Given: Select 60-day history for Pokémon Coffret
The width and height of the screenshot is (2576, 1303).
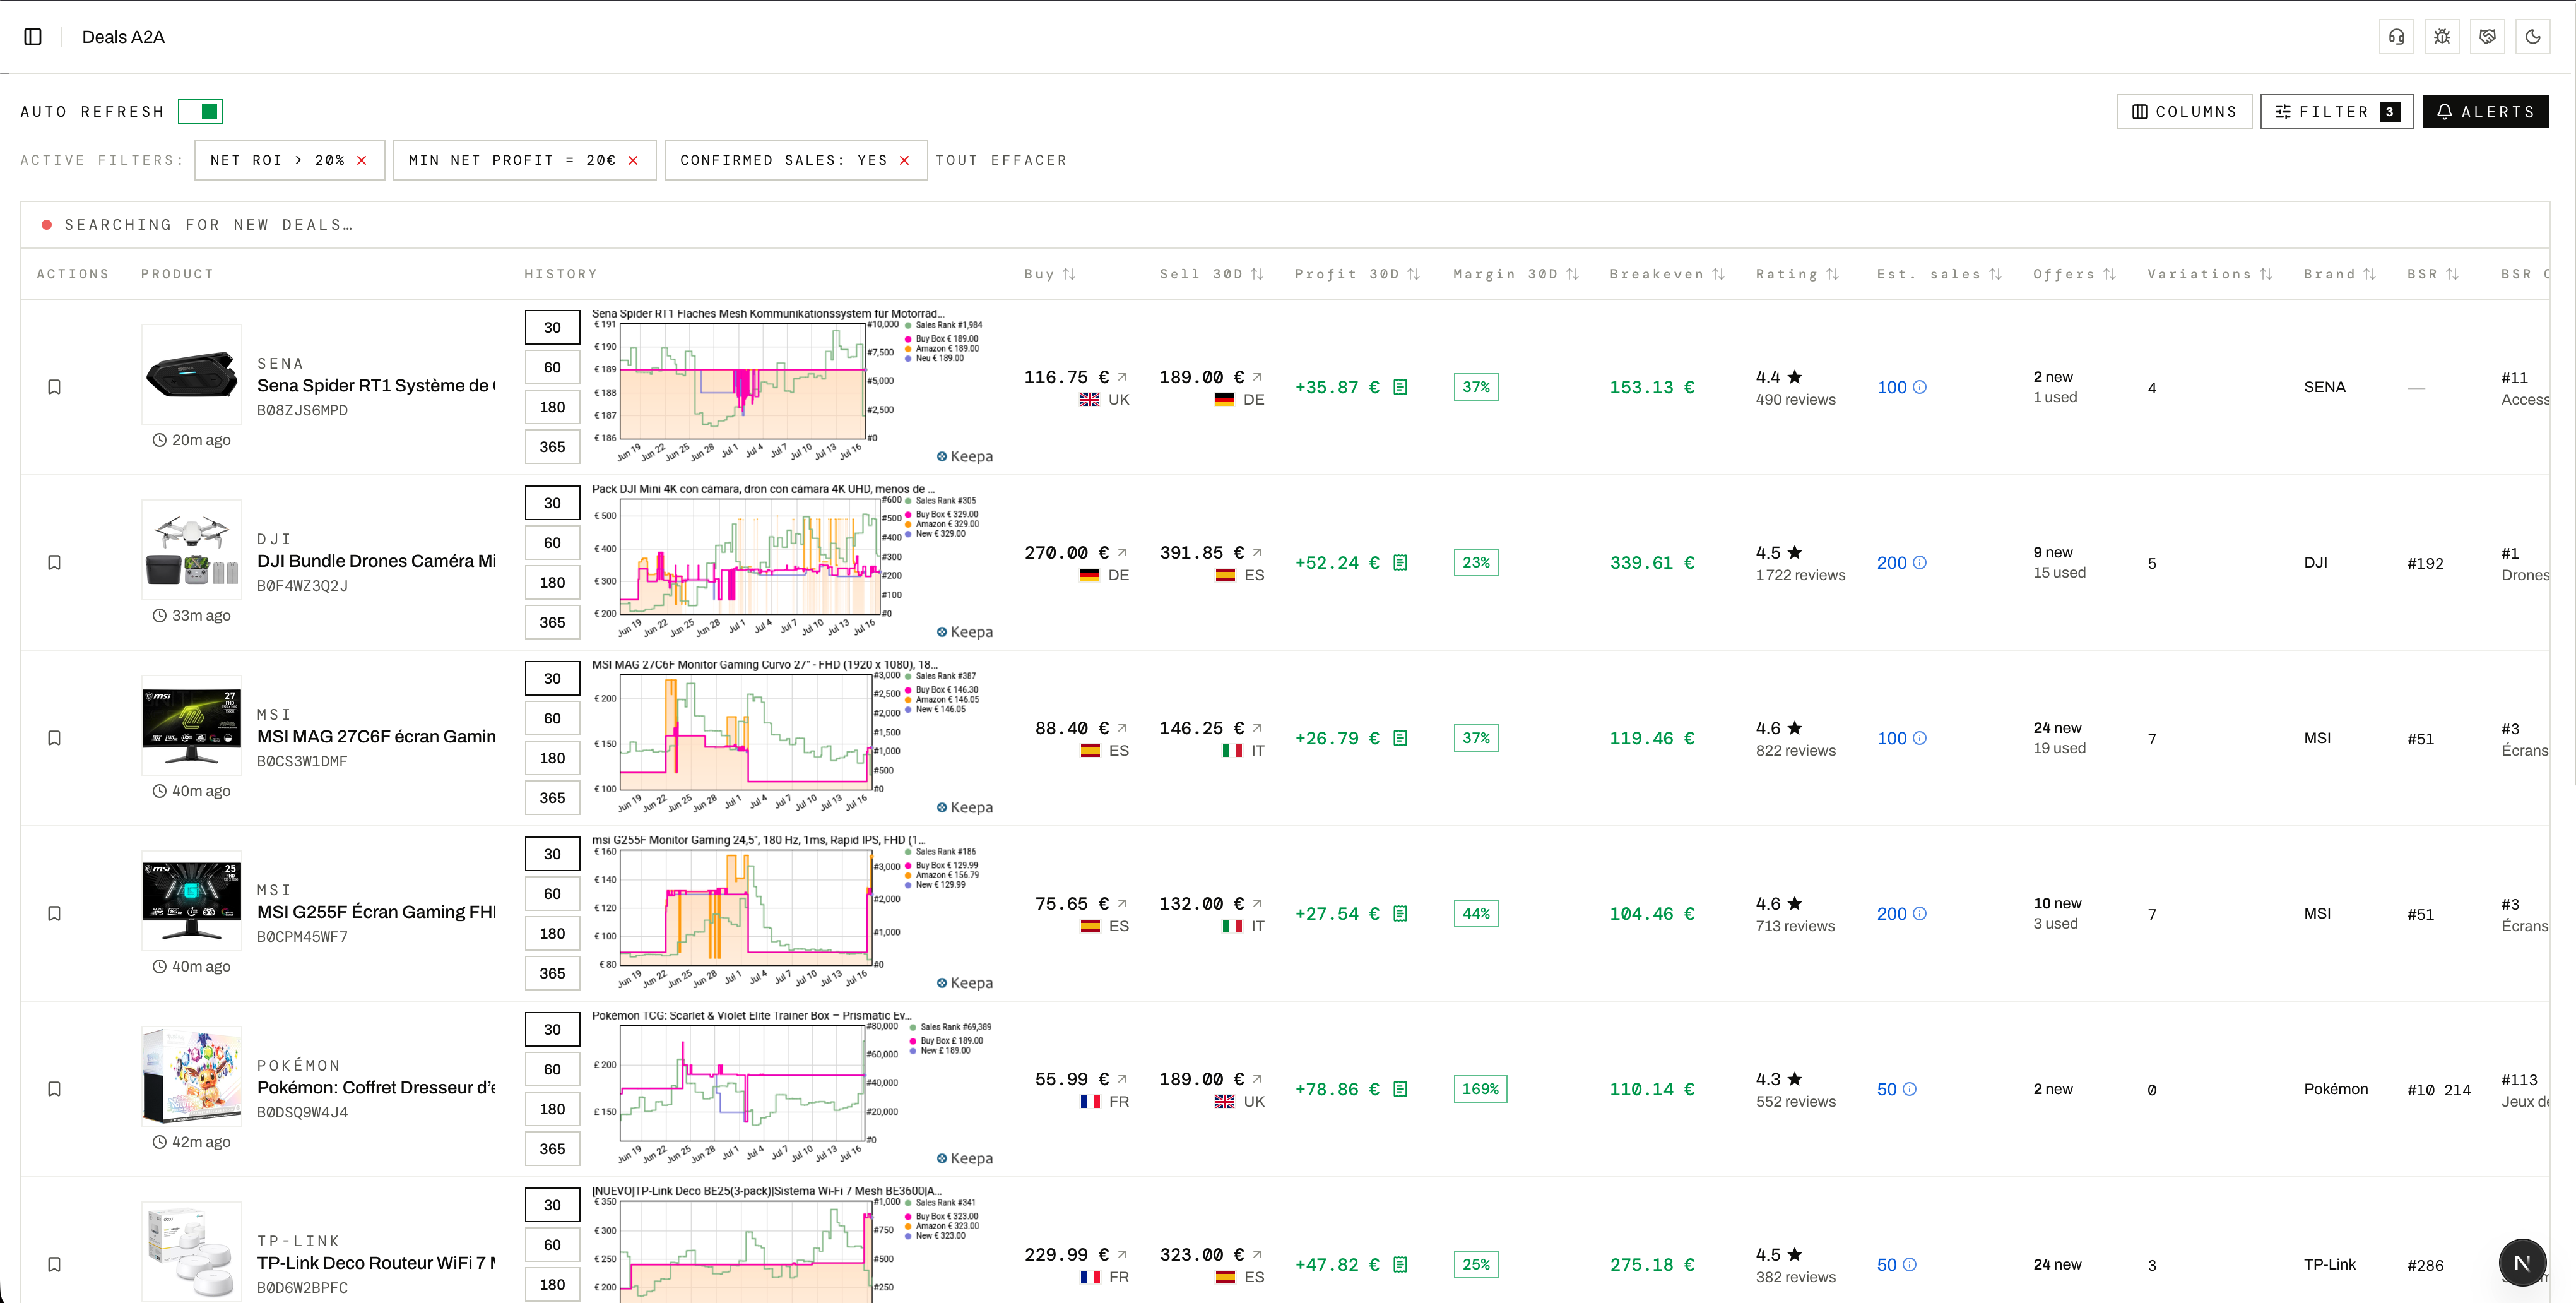Looking at the screenshot, I should click(553, 1069).
